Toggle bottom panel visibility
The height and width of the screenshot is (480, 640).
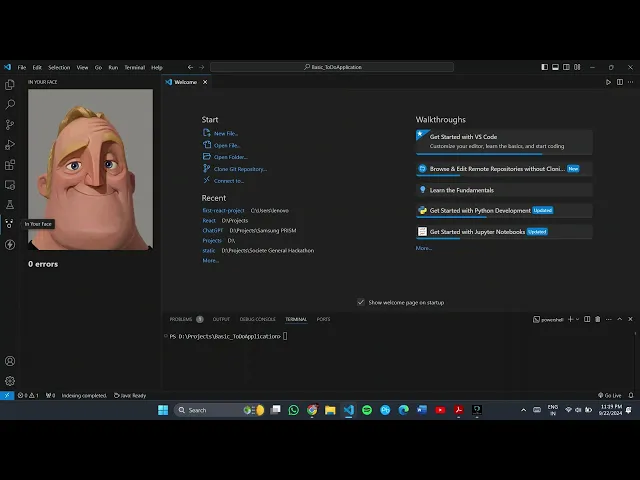[x=556, y=67]
